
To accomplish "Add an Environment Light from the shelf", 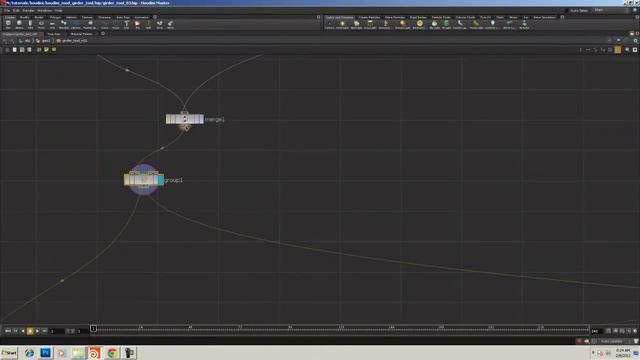I will [x=419, y=24].
